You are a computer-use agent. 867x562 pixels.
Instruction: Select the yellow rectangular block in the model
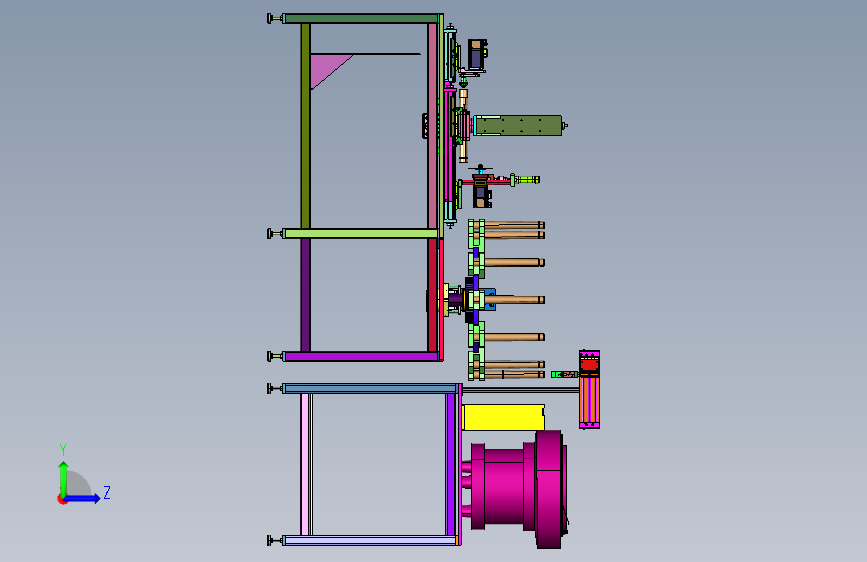pos(503,418)
